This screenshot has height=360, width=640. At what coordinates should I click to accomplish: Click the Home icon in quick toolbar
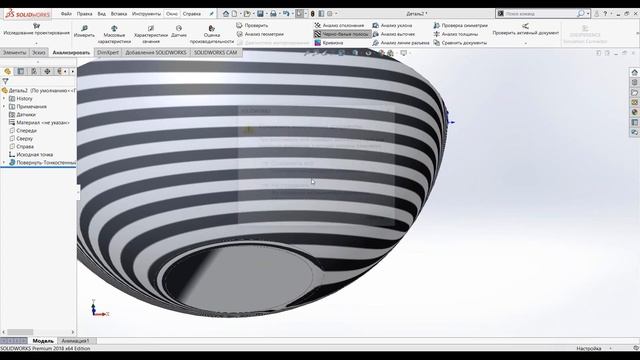pyautogui.click(x=226, y=13)
